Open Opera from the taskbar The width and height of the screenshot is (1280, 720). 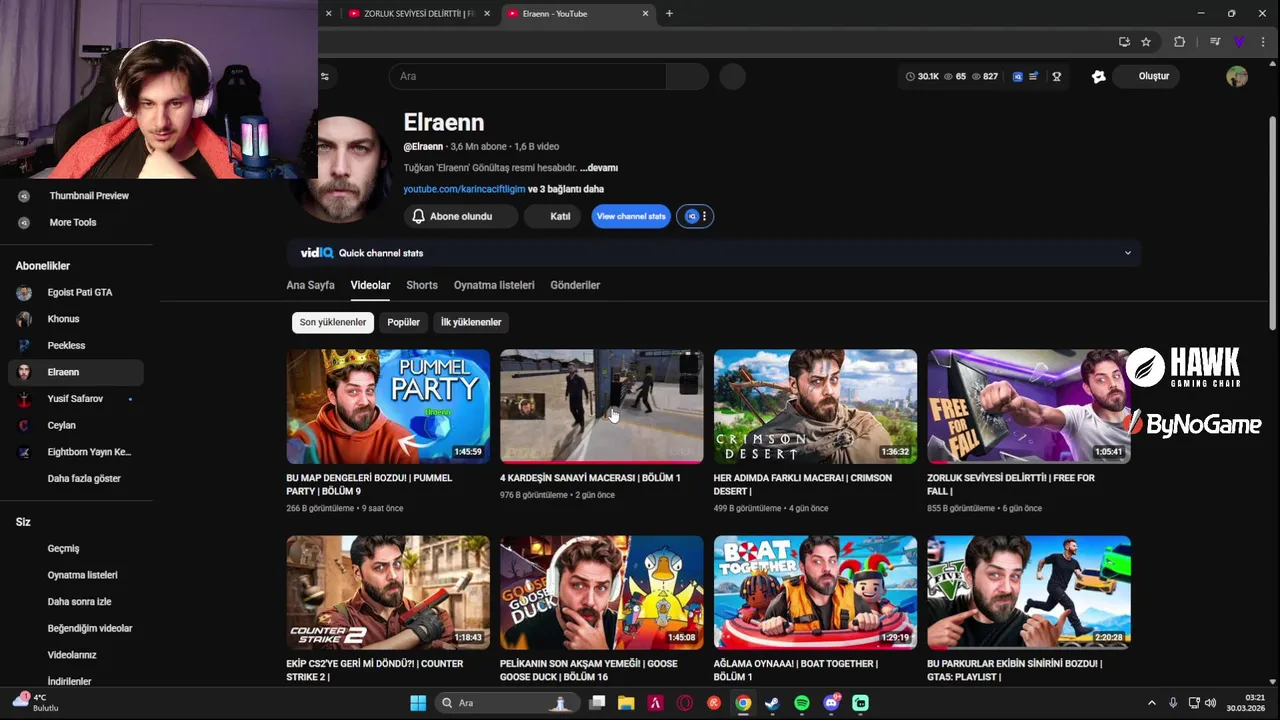coord(685,703)
